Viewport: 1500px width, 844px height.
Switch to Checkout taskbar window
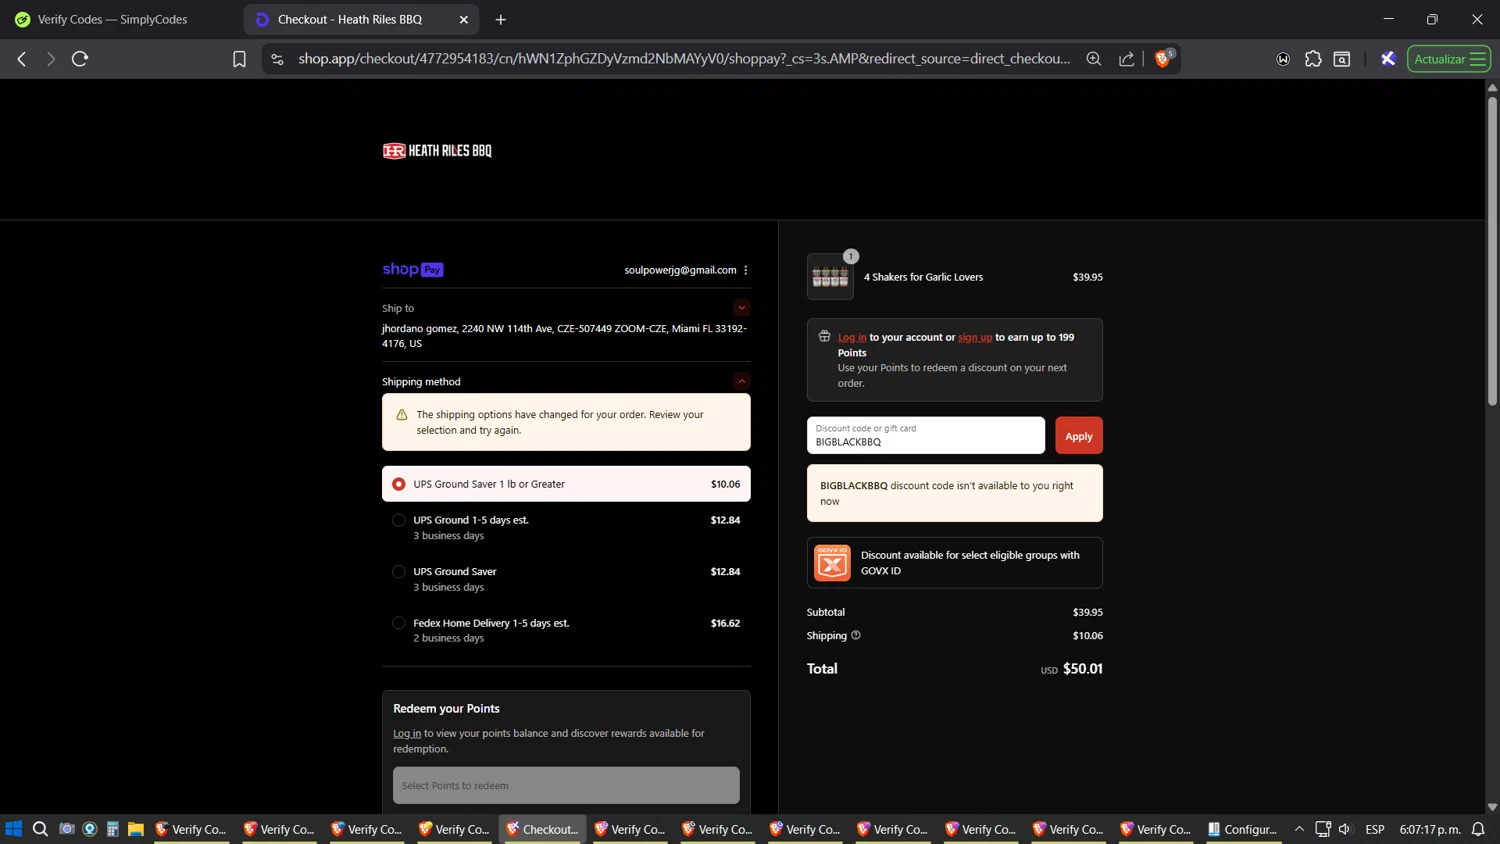pyautogui.click(x=543, y=829)
